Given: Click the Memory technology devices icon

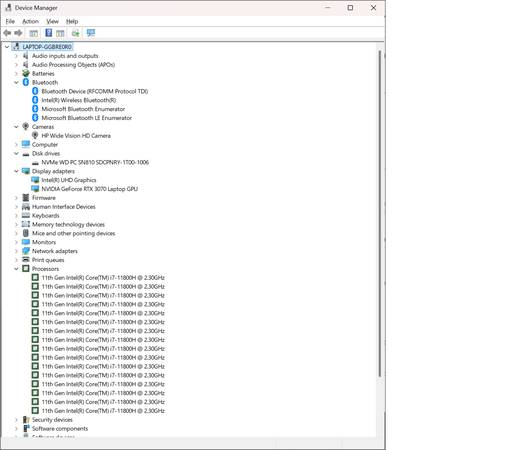Looking at the screenshot, I should (26, 224).
